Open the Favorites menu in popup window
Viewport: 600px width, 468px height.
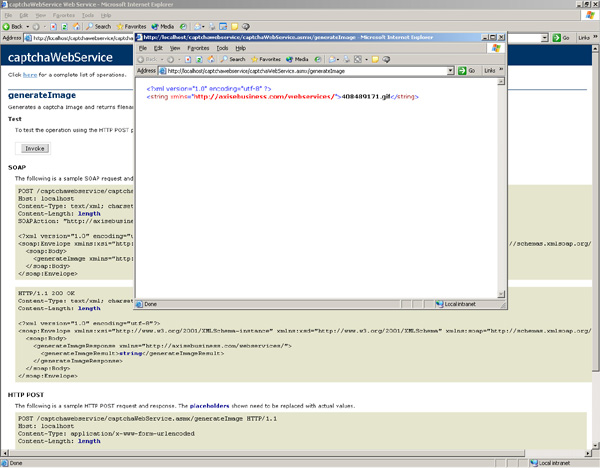[x=198, y=48]
